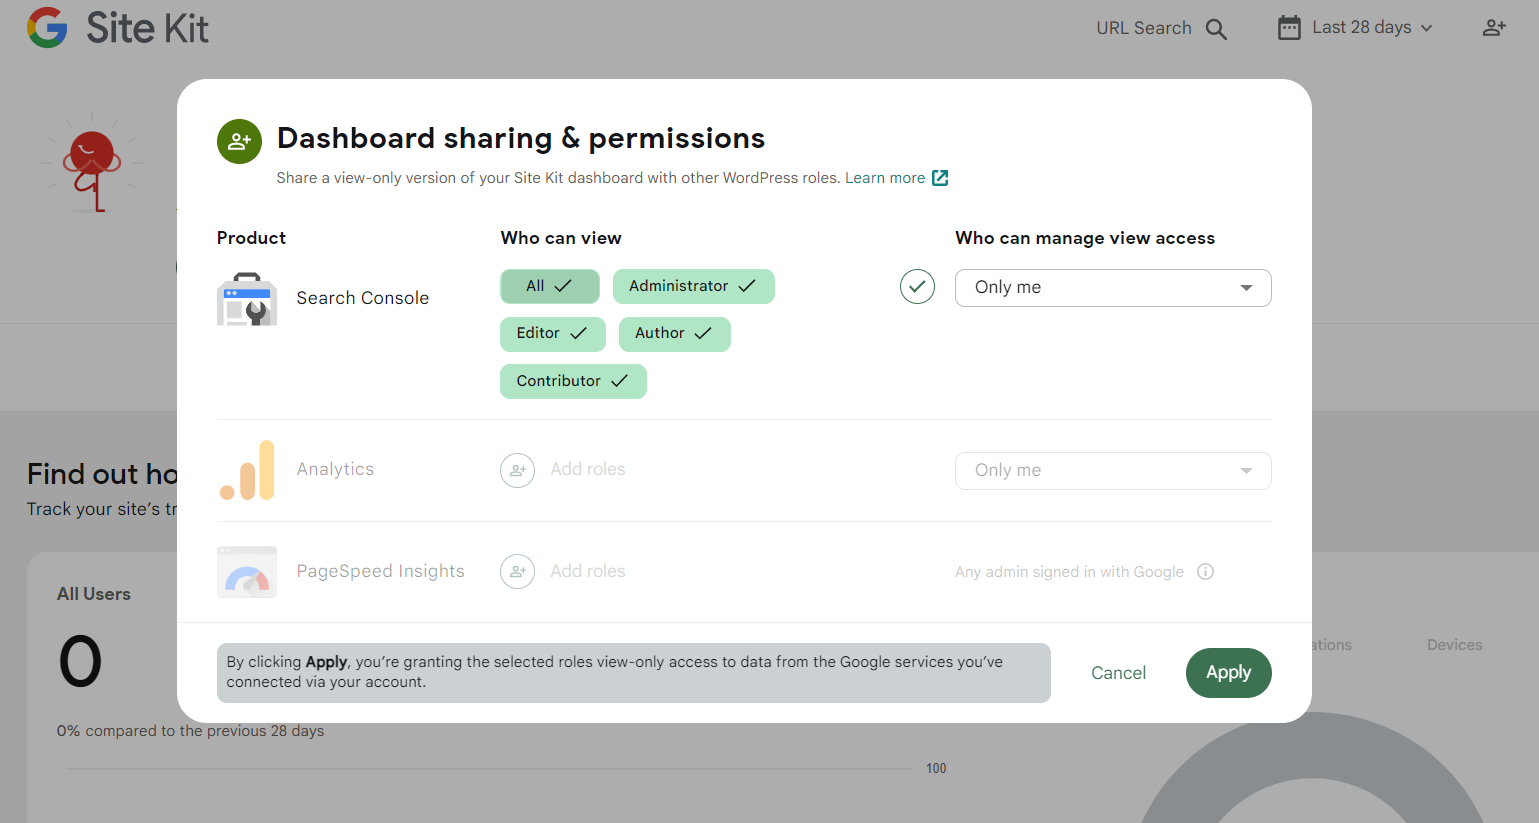
Task: Click the info icon next to admin text
Action: pos(1206,572)
